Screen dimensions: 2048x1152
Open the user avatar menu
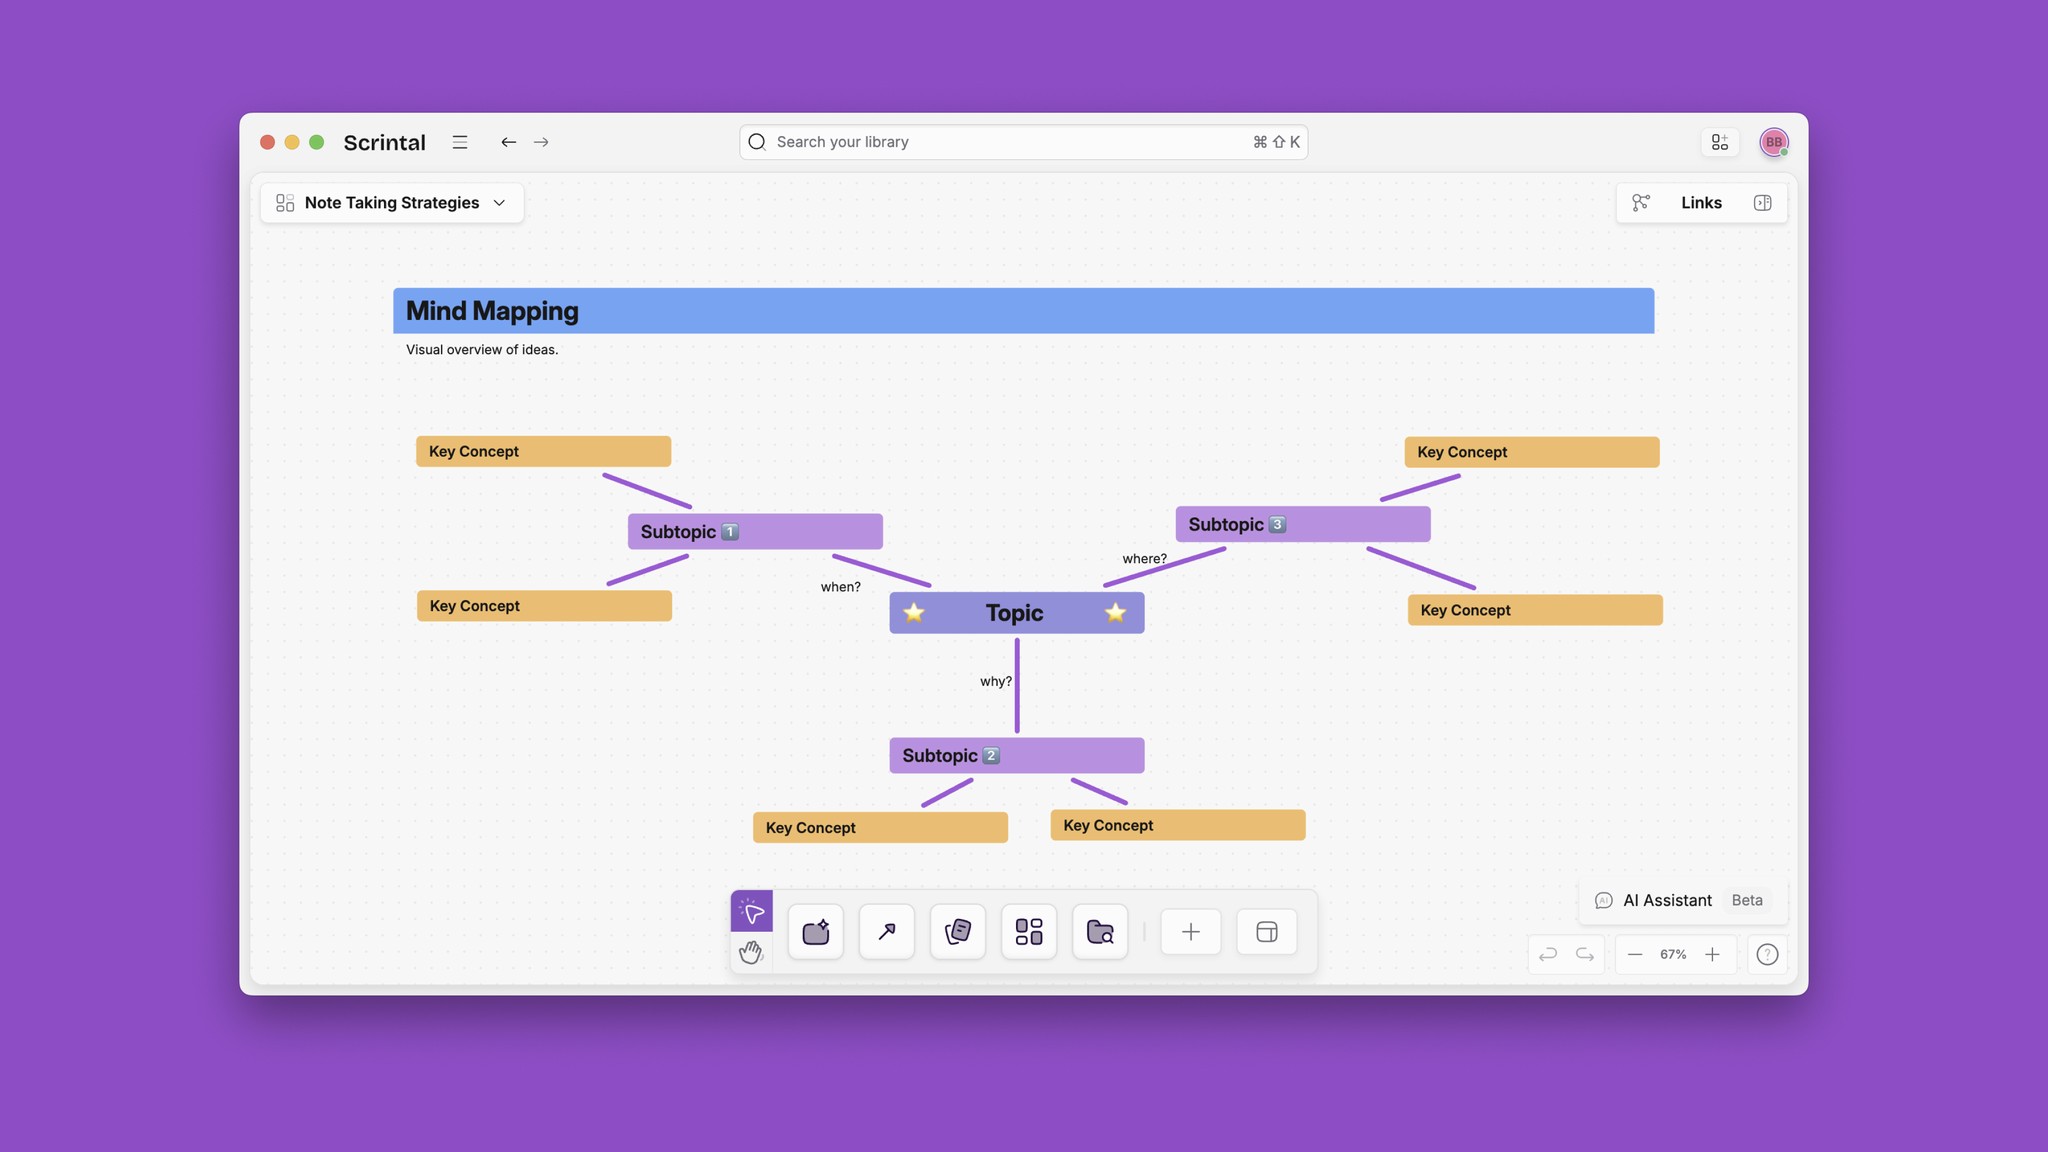tap(1773, 142)
